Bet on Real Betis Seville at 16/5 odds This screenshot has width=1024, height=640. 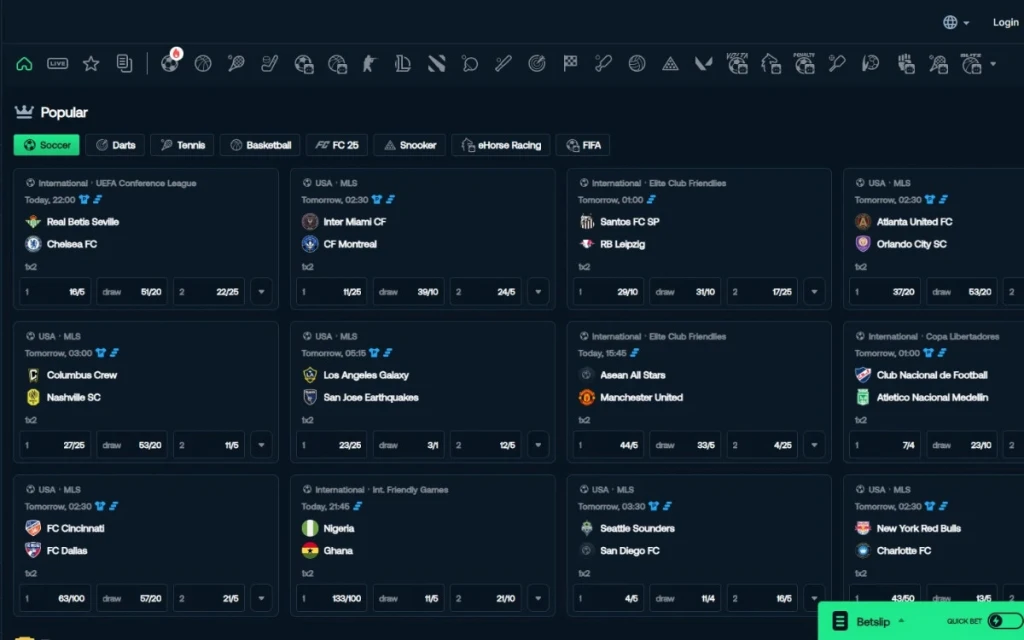54,291
